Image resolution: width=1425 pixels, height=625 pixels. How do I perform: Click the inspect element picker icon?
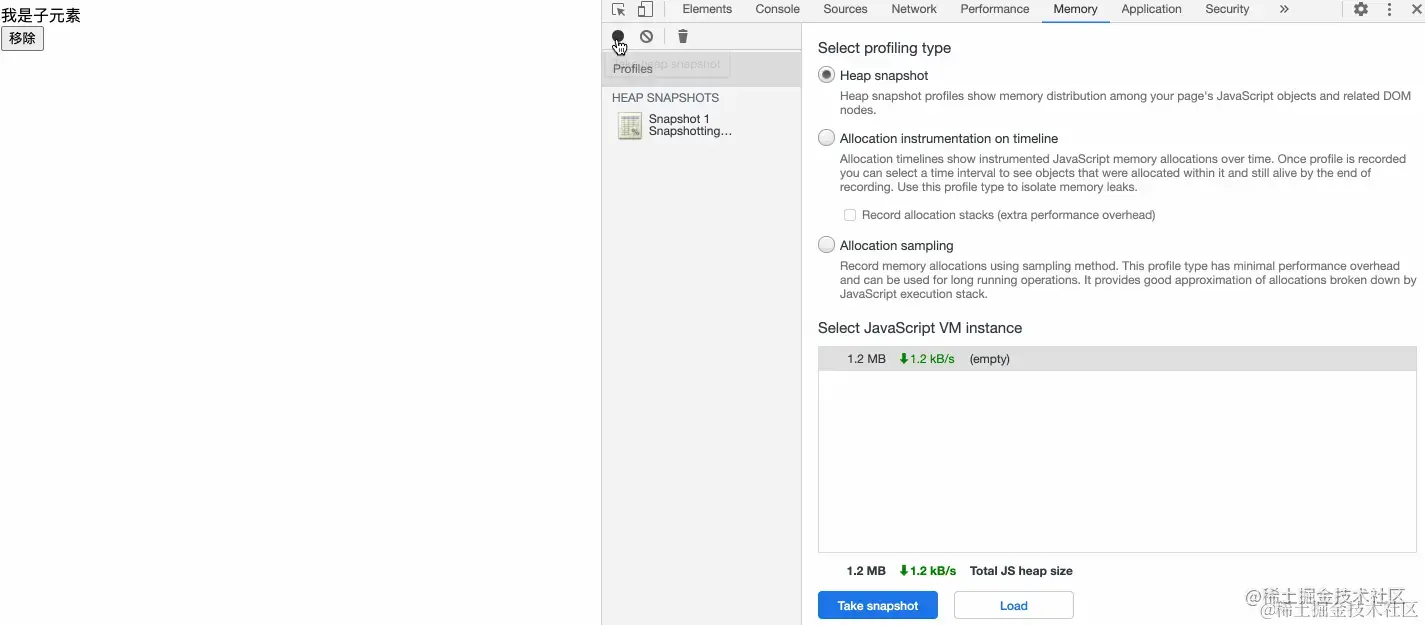pyautogui.click(x=619, y=9)
